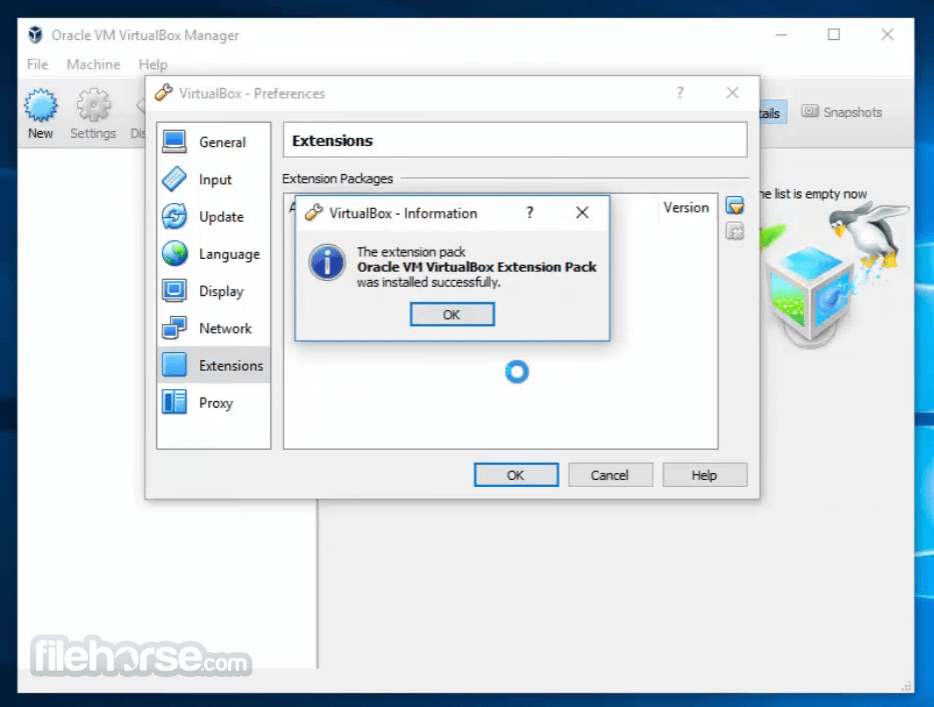Close the VirtualBox Information dialog
This screenshot has height=707, width=934.
[x=582, y=213]
